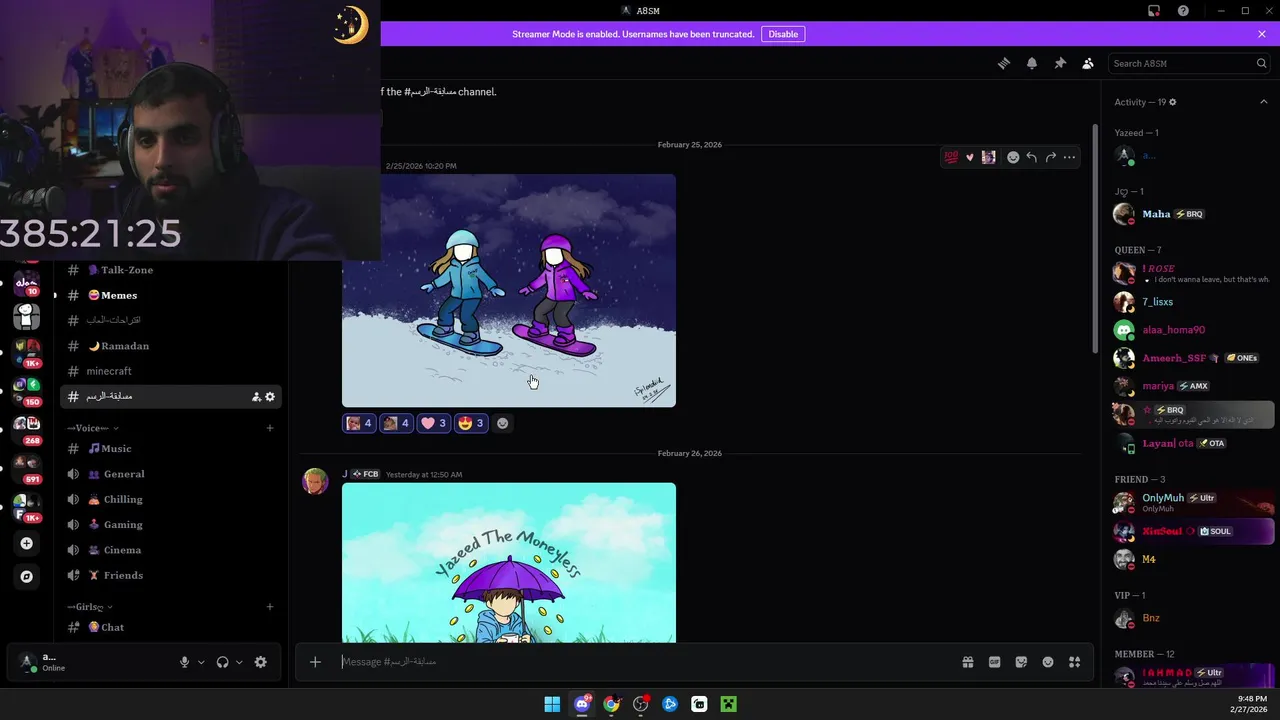Collapse the Activity section chevron
This screenshot has height=720, width=1280.
1263,102
